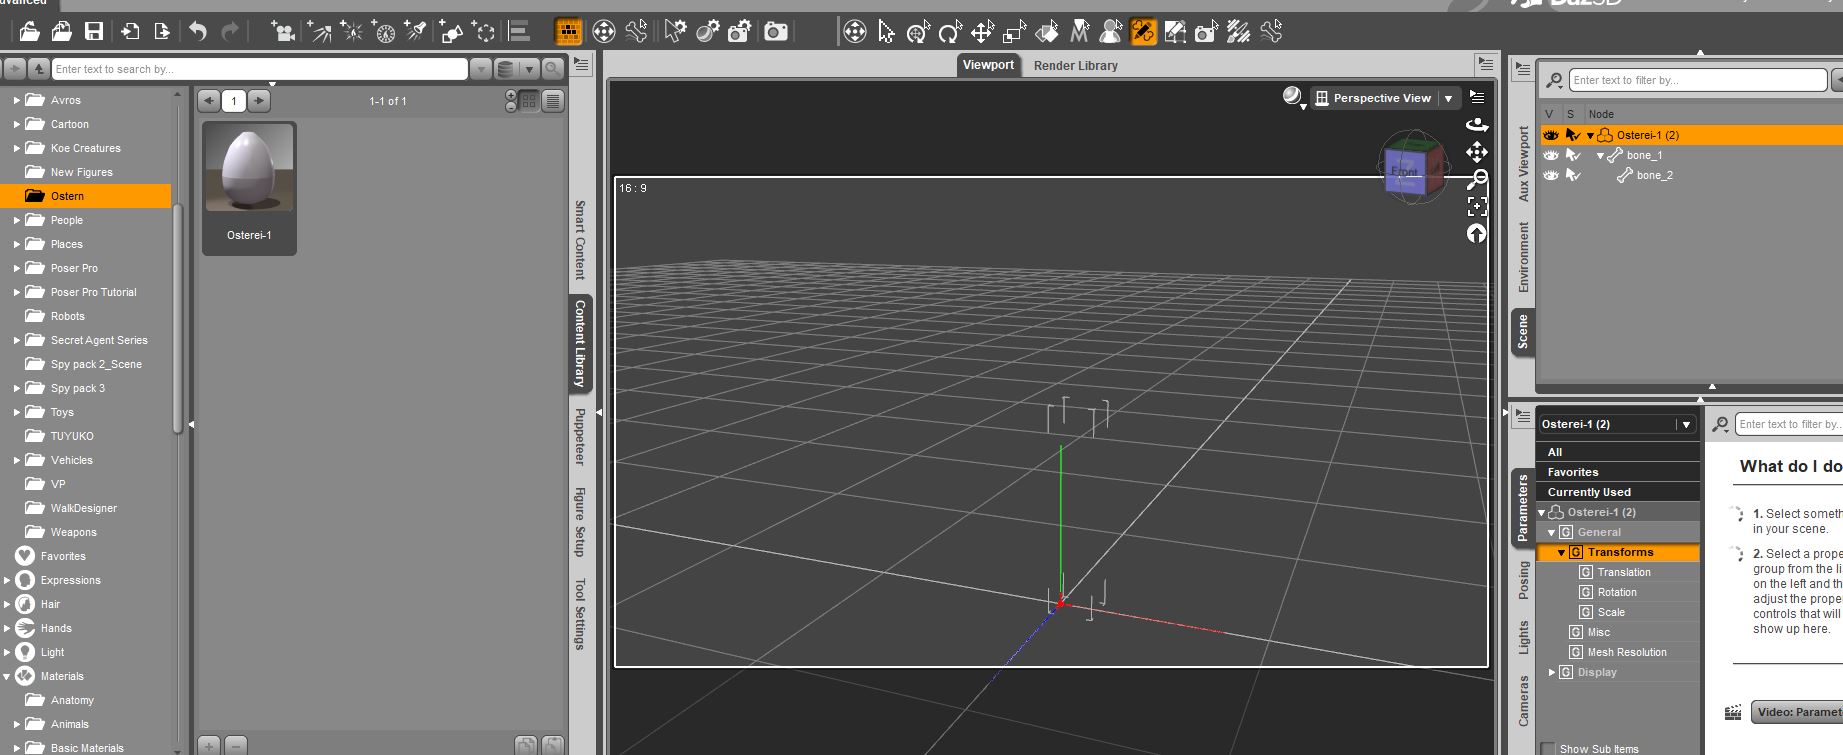Click the viewport zoom magnifier control

[x=1477, y=179]
